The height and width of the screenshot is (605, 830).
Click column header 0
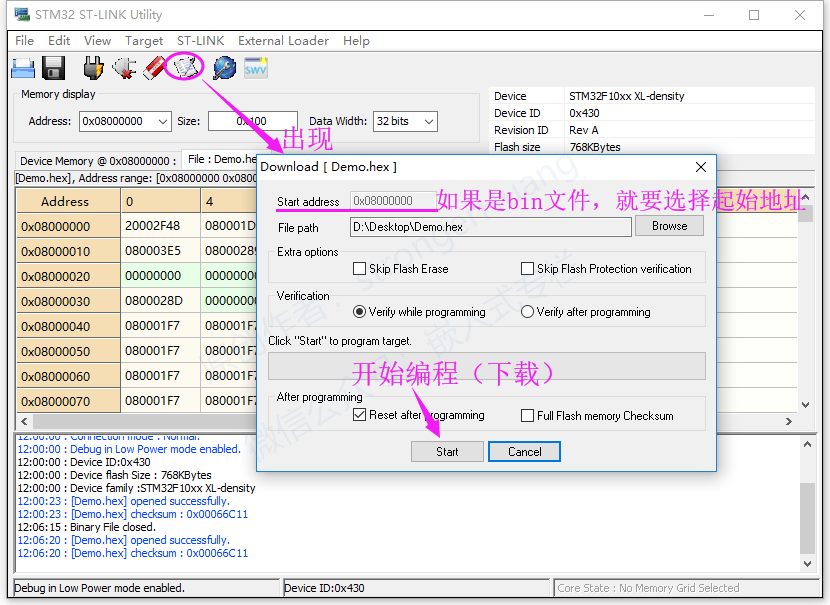pos(160,202)
